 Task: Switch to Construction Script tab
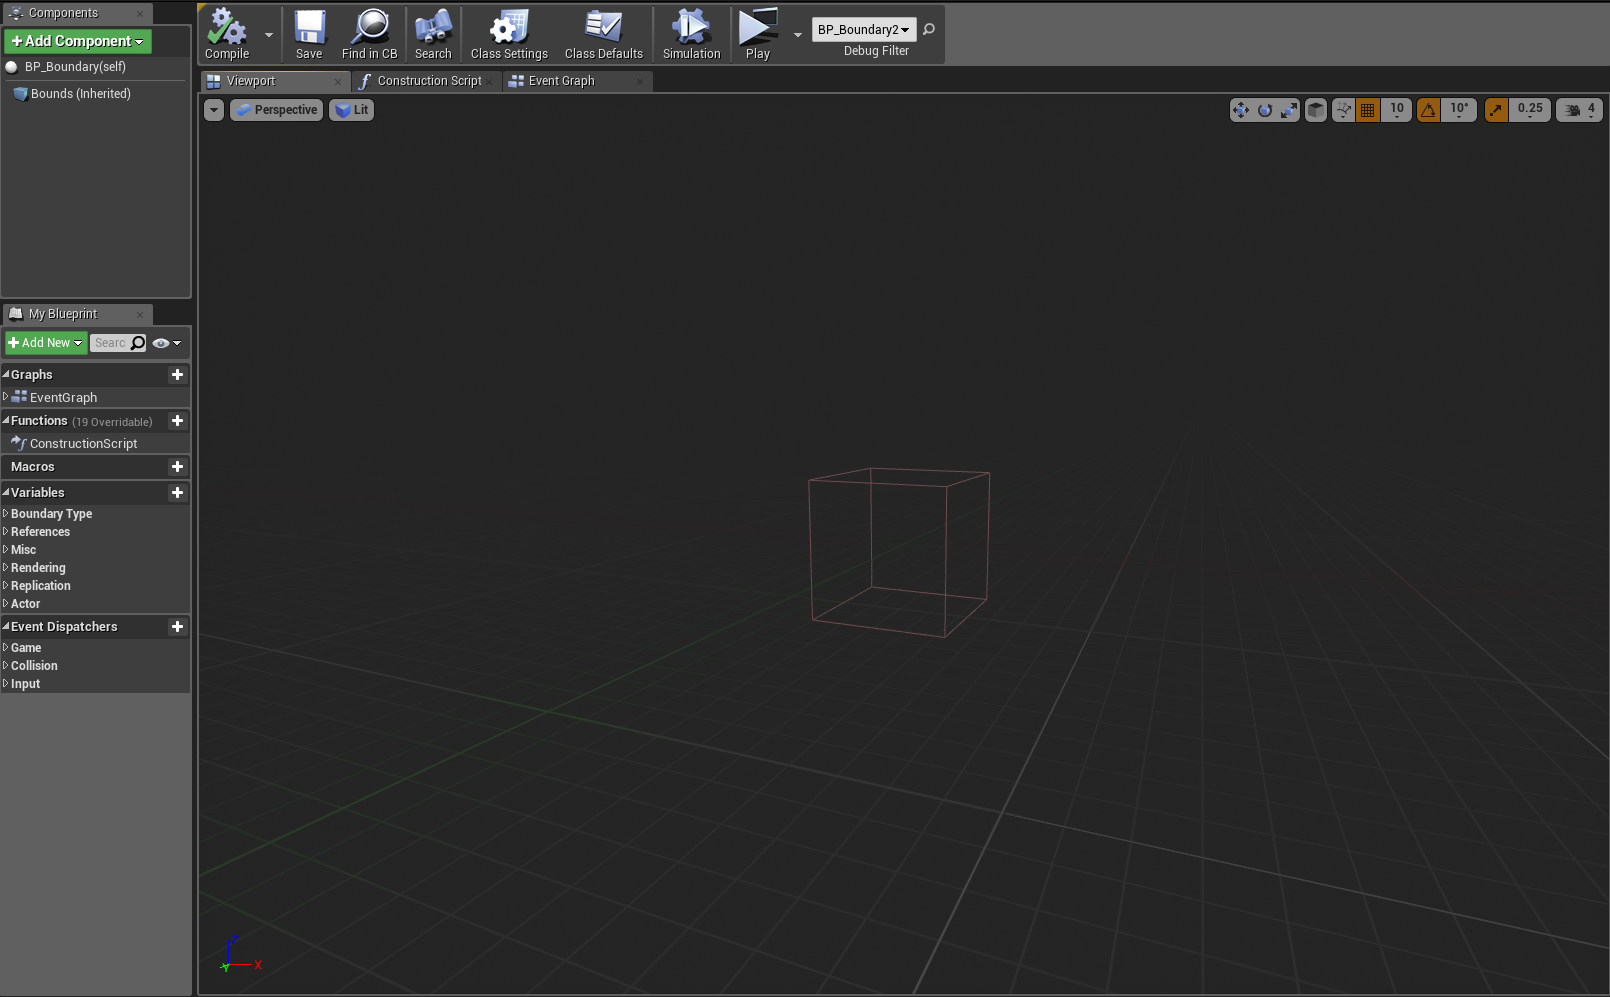429,81
